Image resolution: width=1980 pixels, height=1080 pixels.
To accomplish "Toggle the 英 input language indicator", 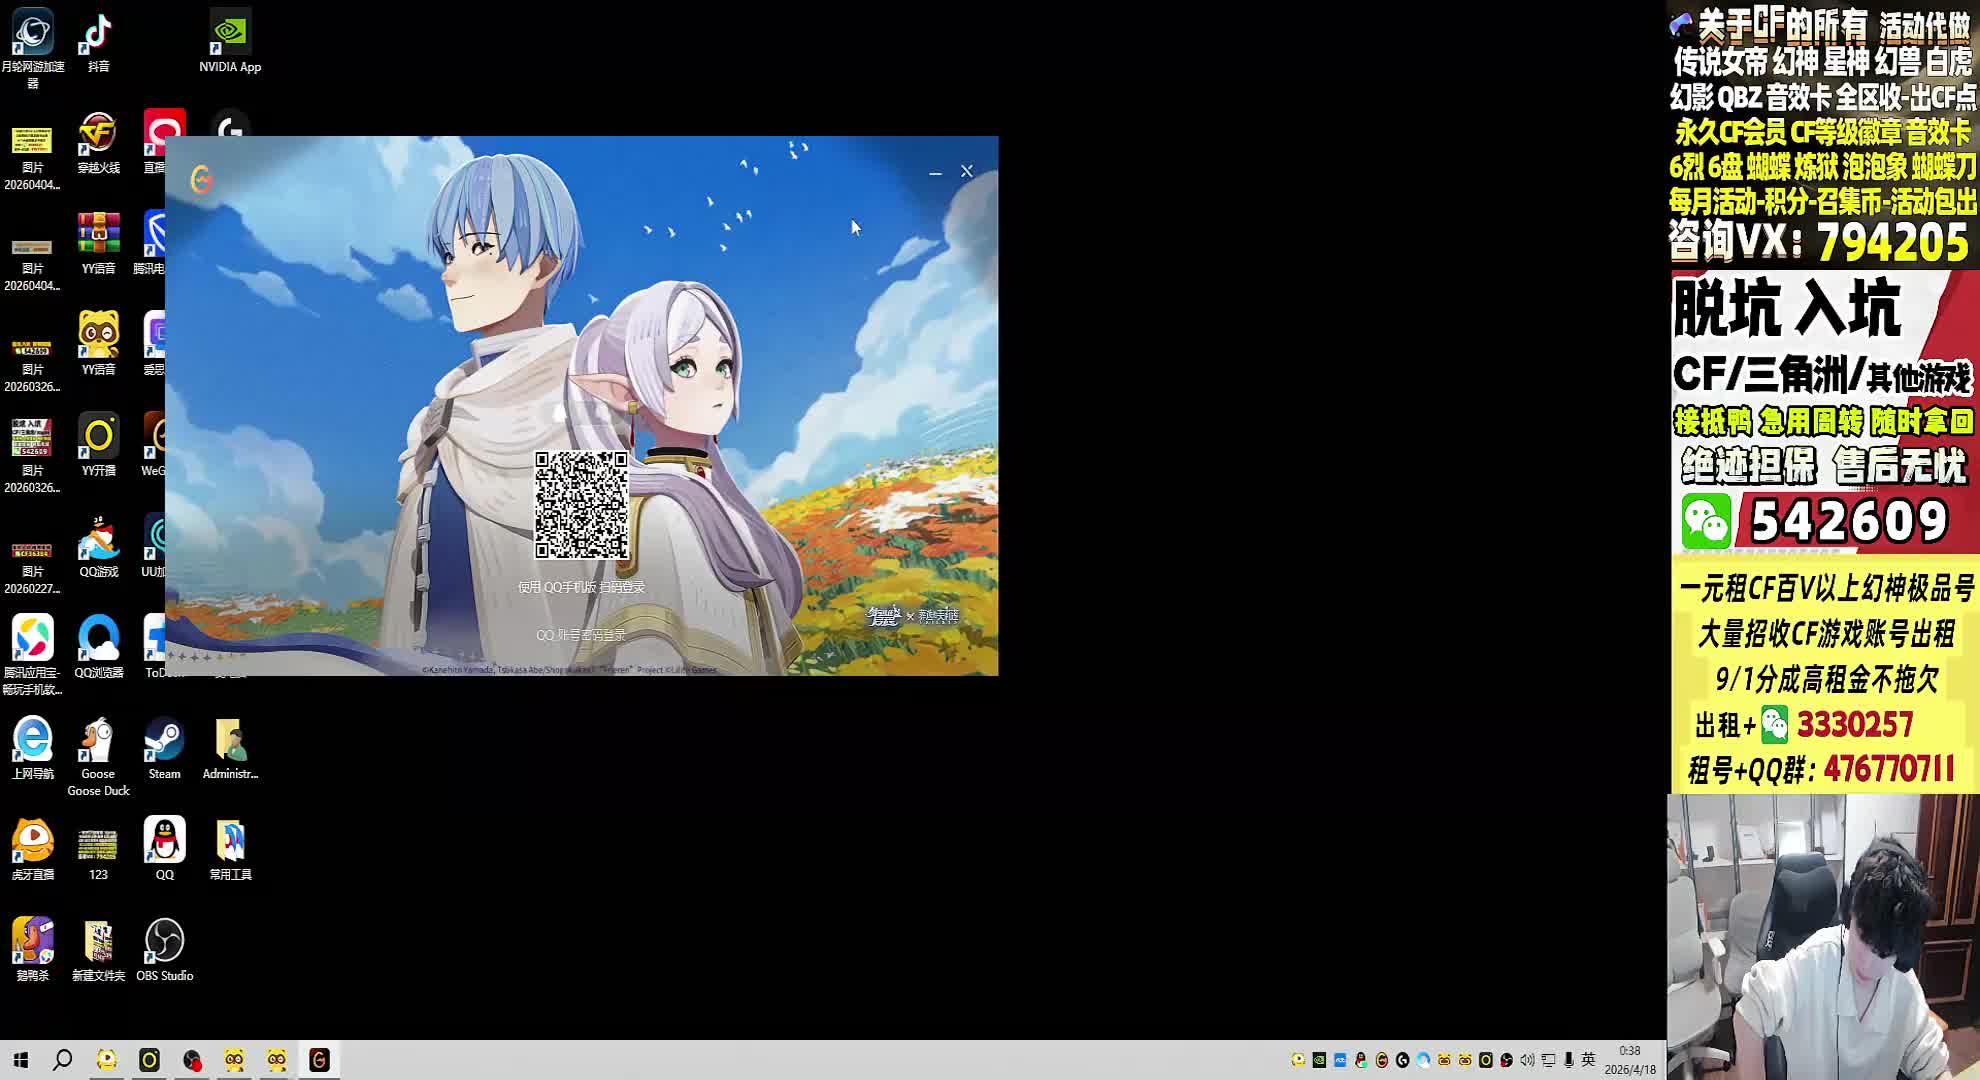I will pyautogui.click(x=1588, y=1060).
